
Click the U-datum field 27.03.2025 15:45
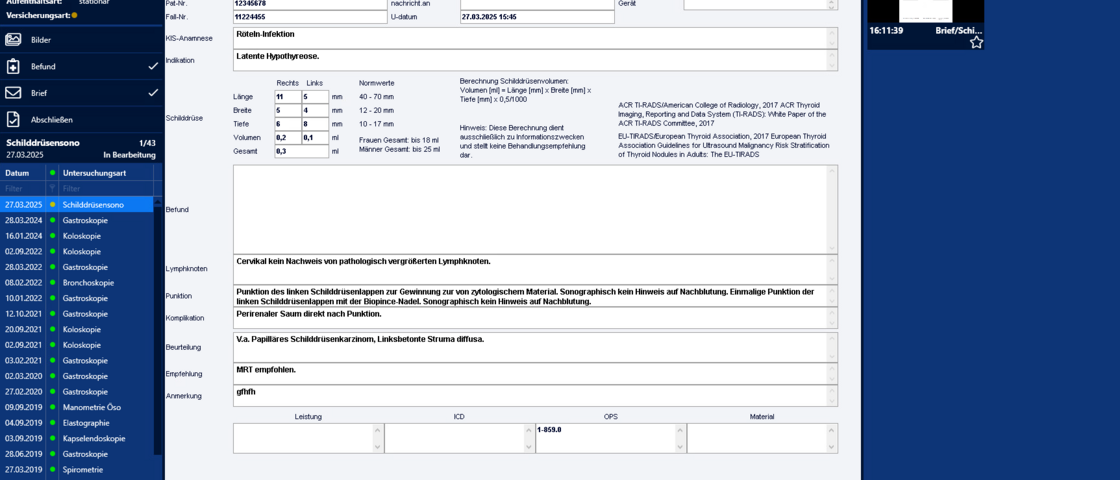pos(536,17)
